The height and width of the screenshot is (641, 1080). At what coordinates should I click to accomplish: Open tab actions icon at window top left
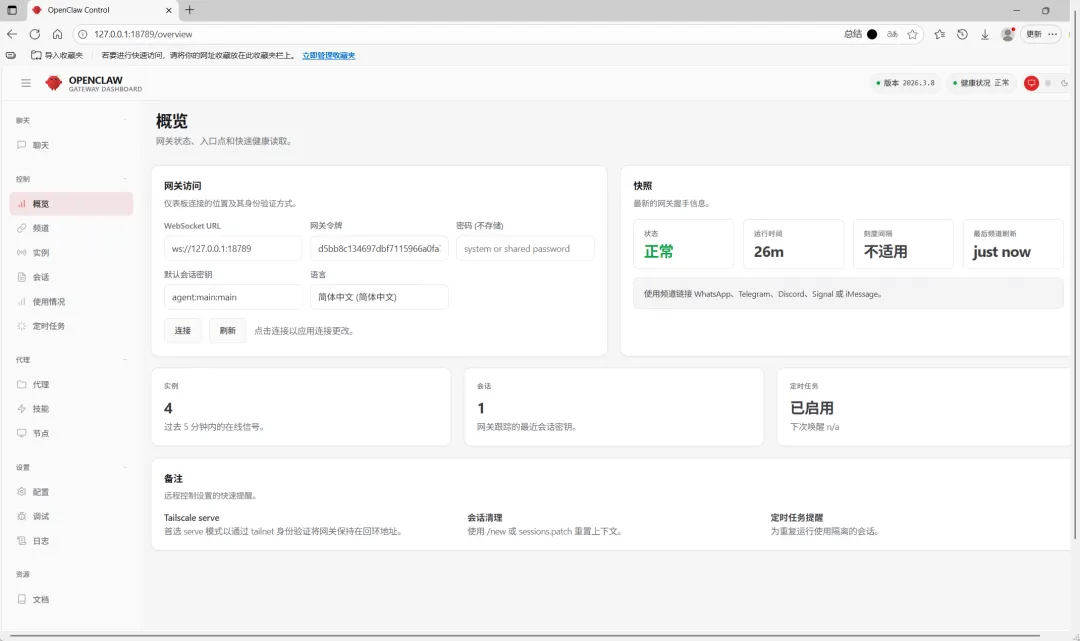[x=12, y=10]
